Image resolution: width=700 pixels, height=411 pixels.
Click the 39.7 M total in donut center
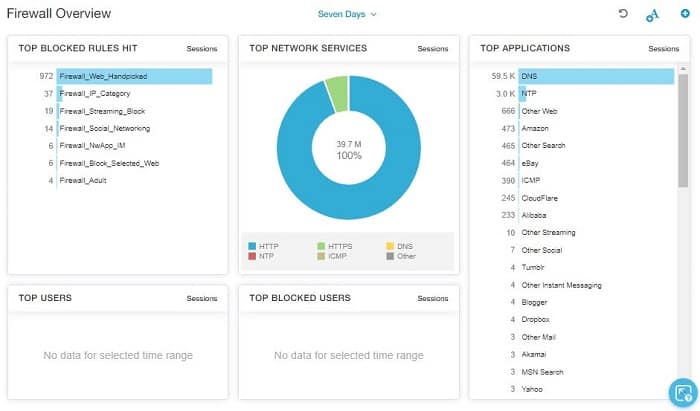pos(349,144)
